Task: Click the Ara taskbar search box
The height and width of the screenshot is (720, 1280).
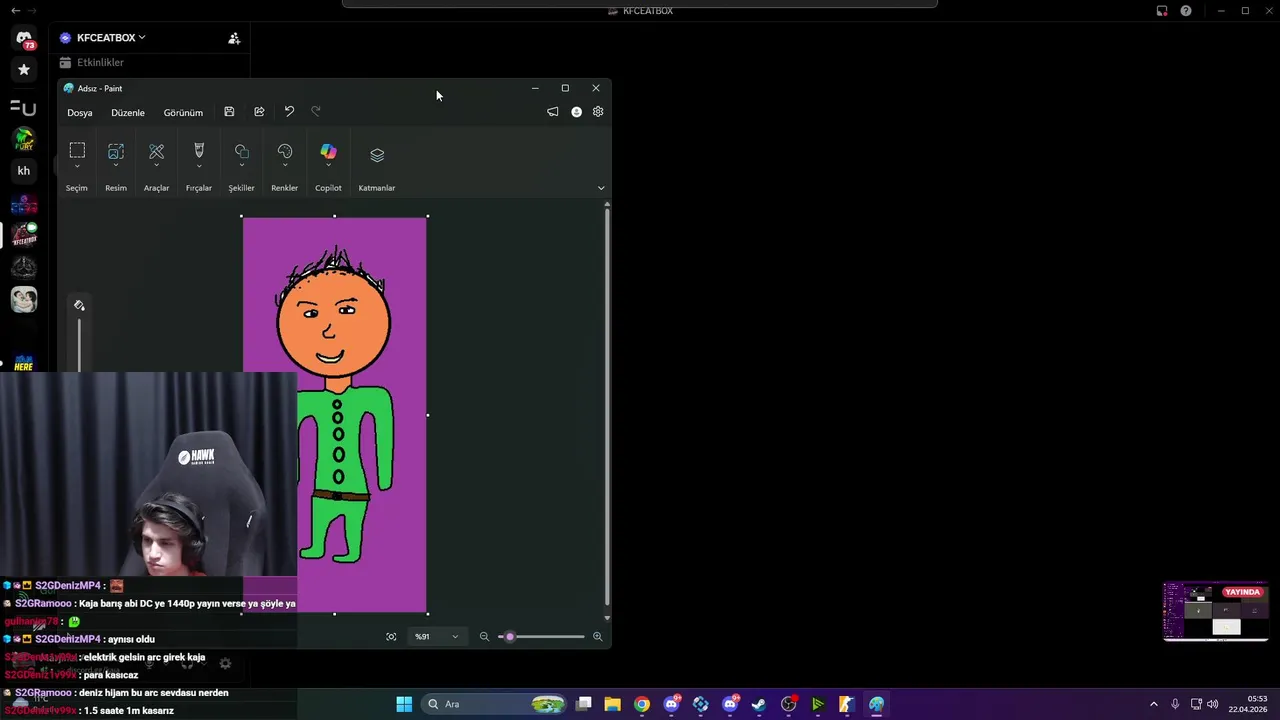Action: tap(494, 704)
